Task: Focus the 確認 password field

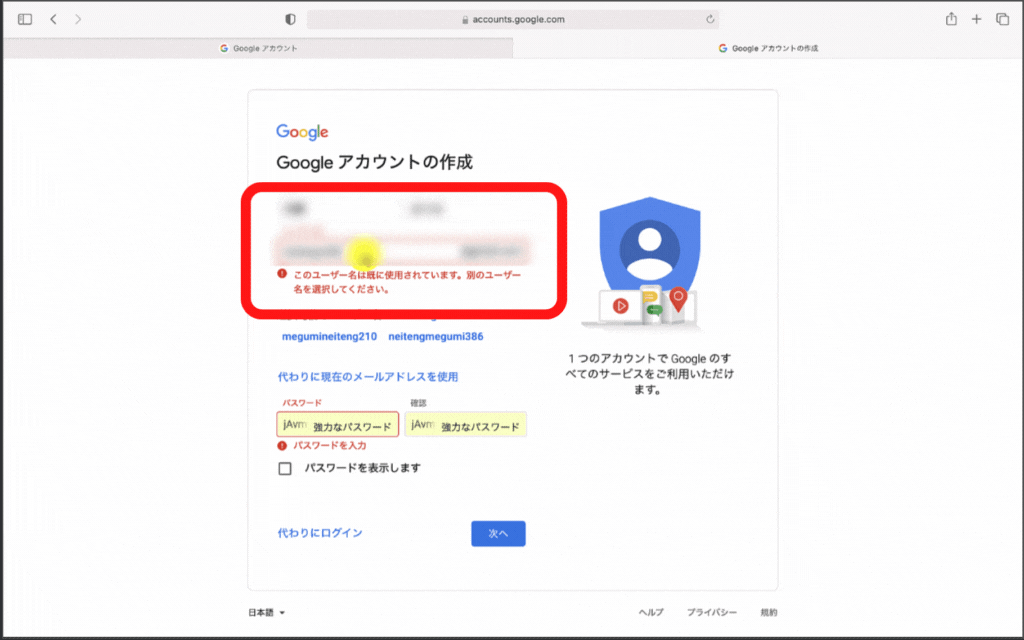Action: [466, 424]
